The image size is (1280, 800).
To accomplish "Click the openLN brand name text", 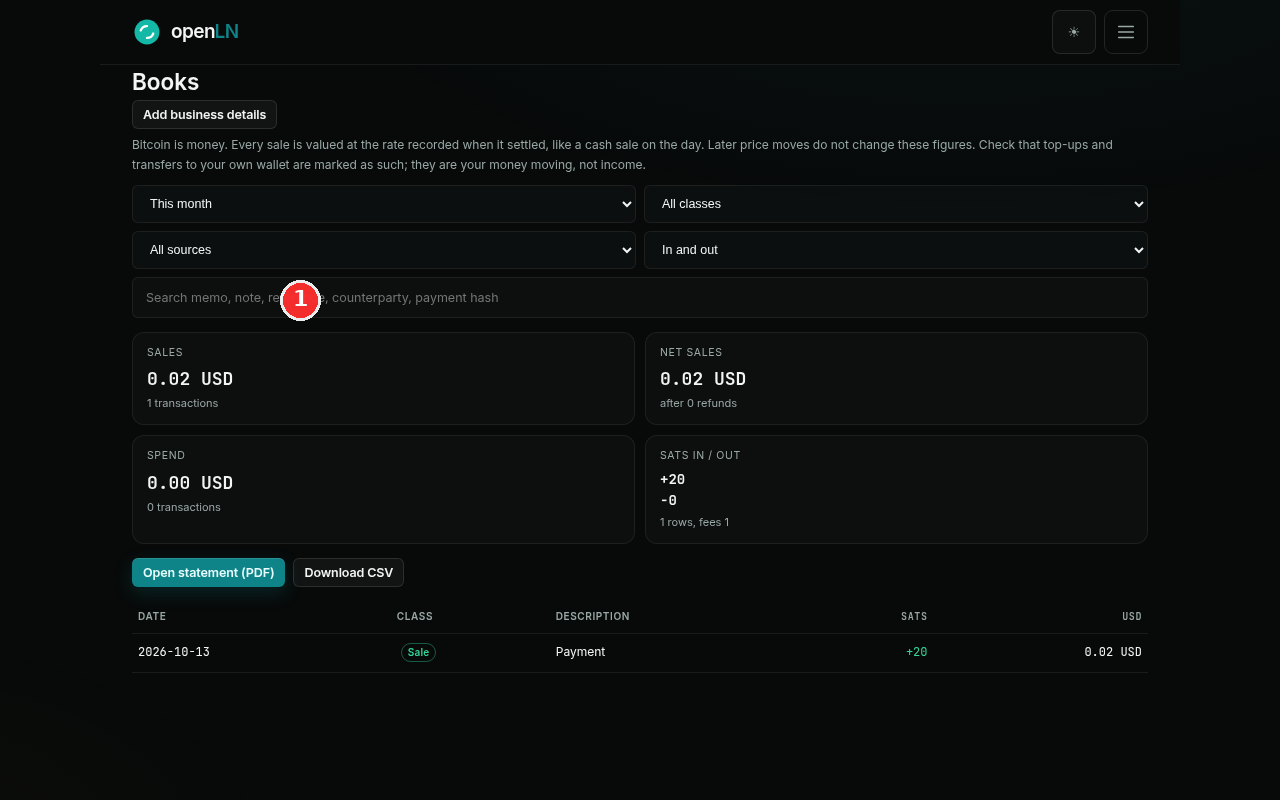I will click(205, 32).
